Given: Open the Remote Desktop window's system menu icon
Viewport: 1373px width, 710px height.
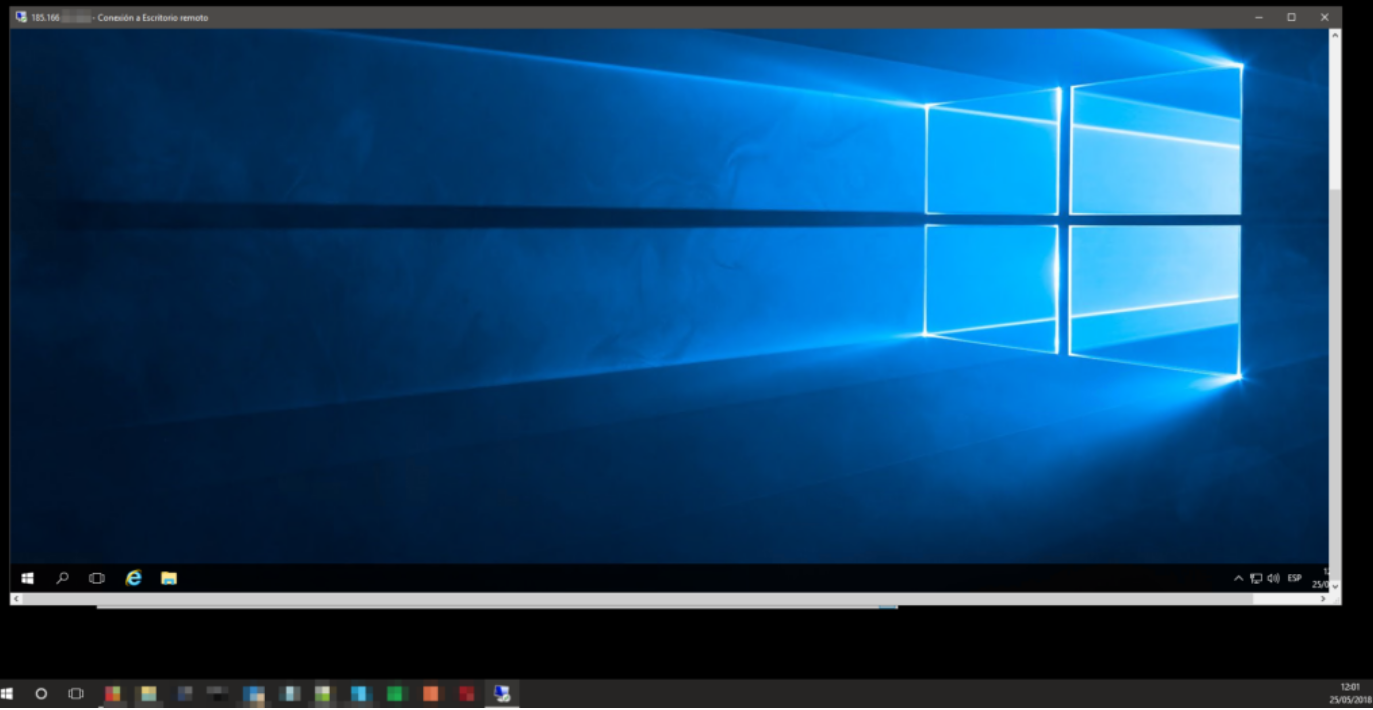Looking at the screenshot, I should click(x=21, y=17).
